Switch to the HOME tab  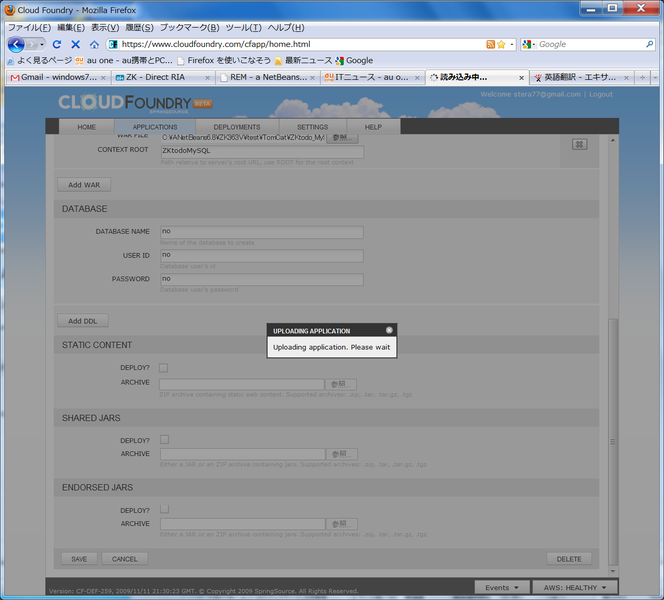point(86,127)
